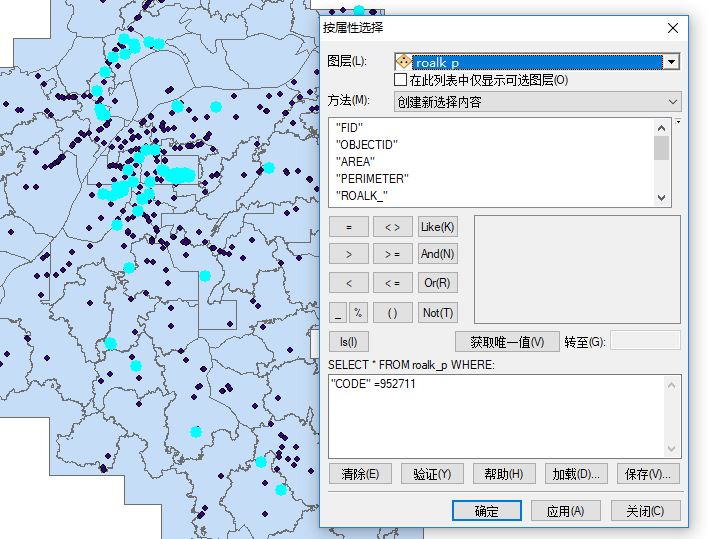Insert the Or(R) operator
This screenshot has width=716, height=539.
pyautogui.click(x=437, y=283)
